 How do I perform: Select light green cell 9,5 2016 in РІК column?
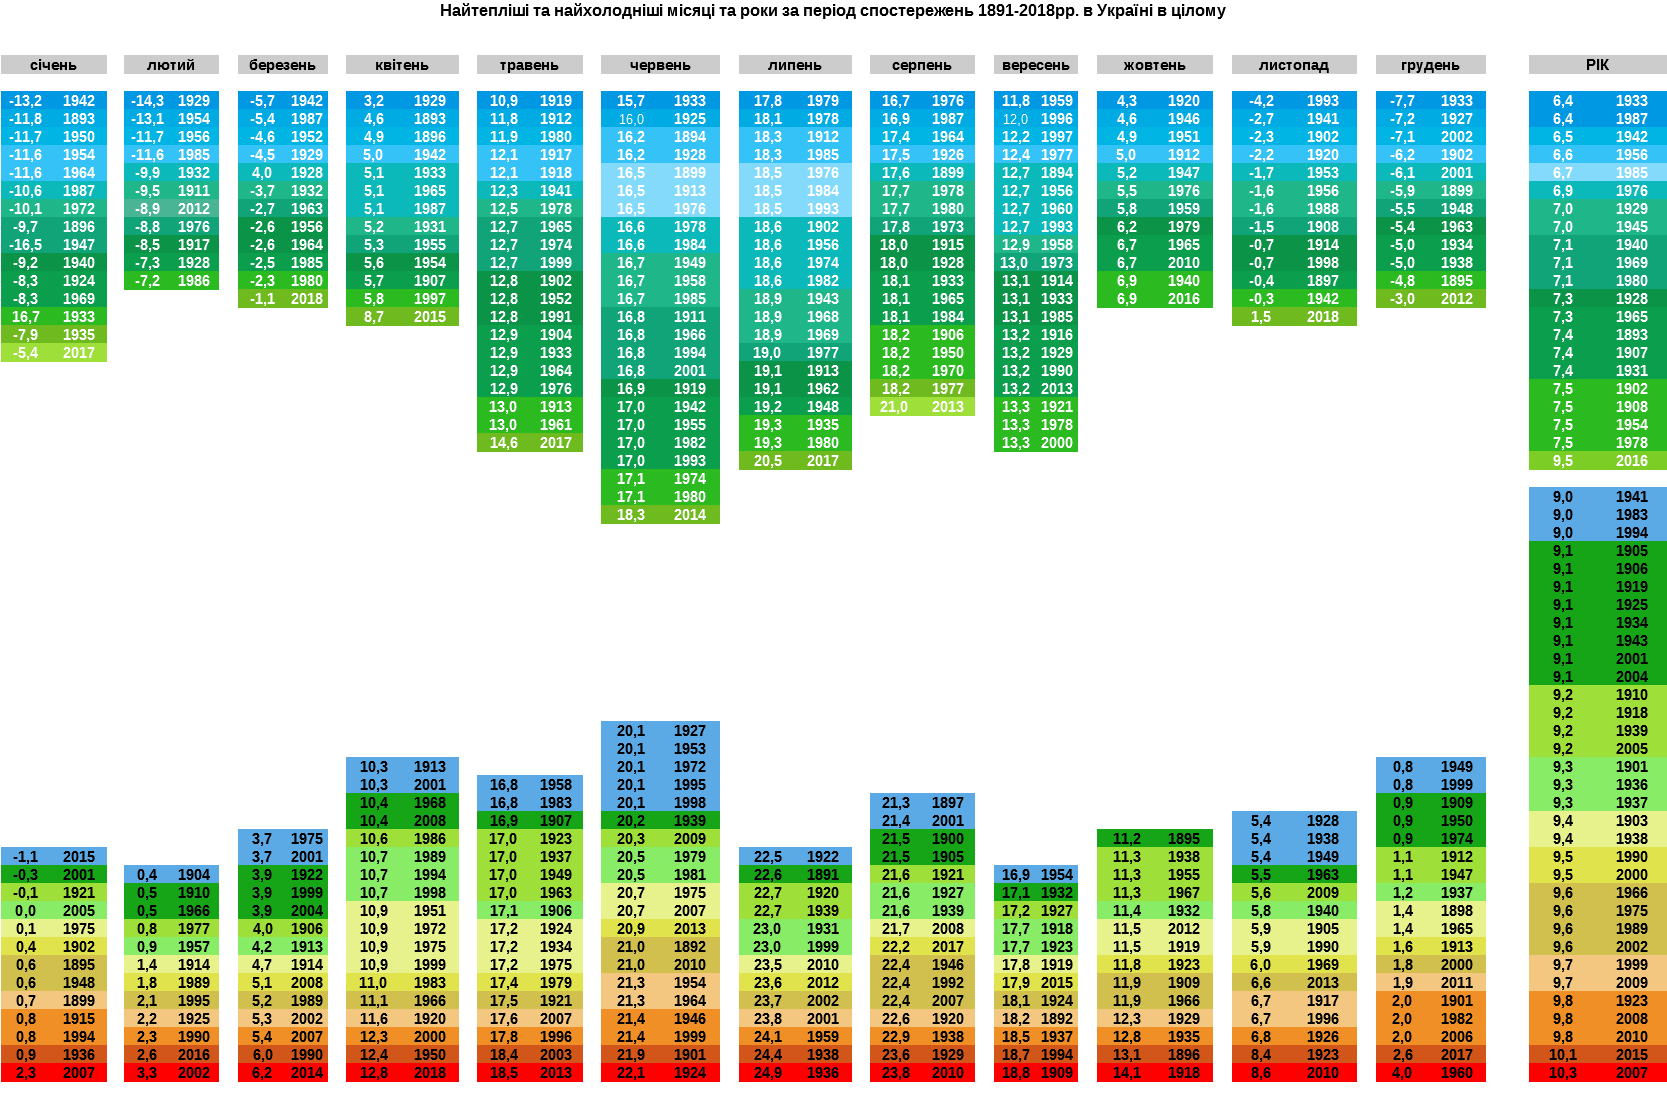[1597, 461]
